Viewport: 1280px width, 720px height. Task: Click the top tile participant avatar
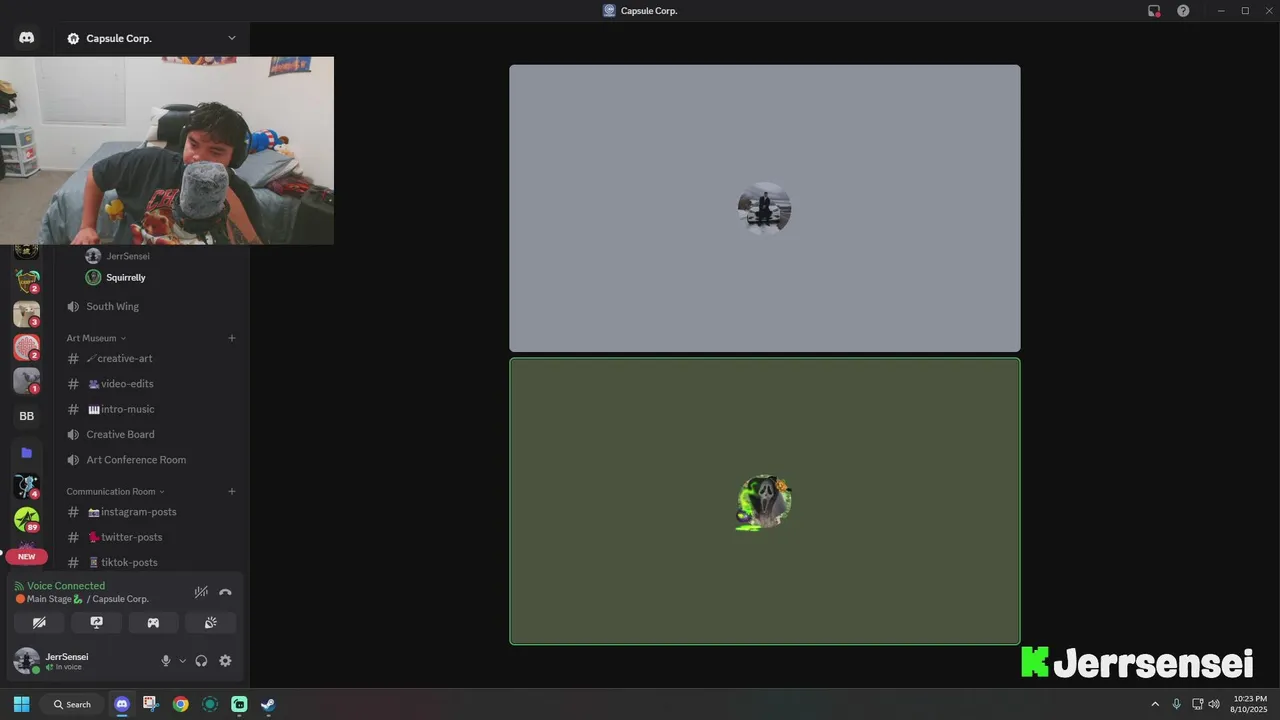pyautogui.click(x=765, y=208)
